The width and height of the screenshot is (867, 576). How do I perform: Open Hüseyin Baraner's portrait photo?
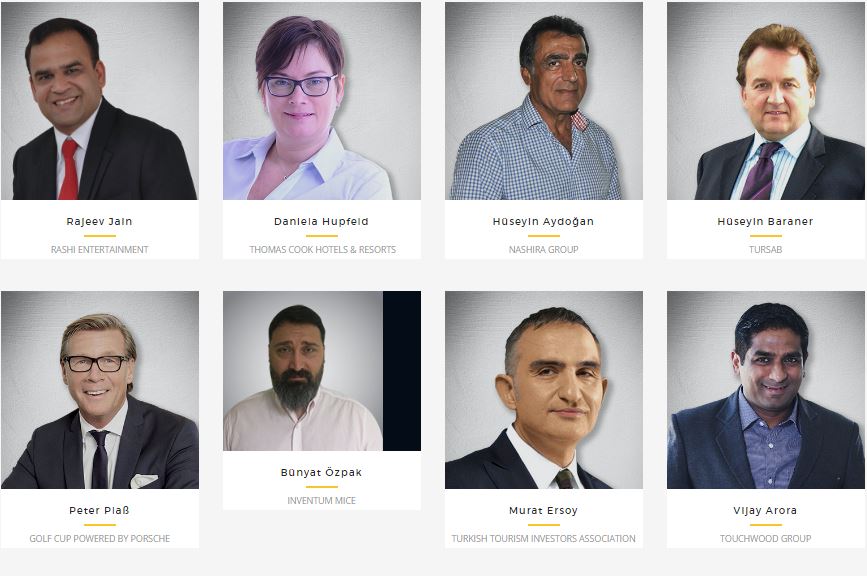pyautogui.click(x=766, y=101)
